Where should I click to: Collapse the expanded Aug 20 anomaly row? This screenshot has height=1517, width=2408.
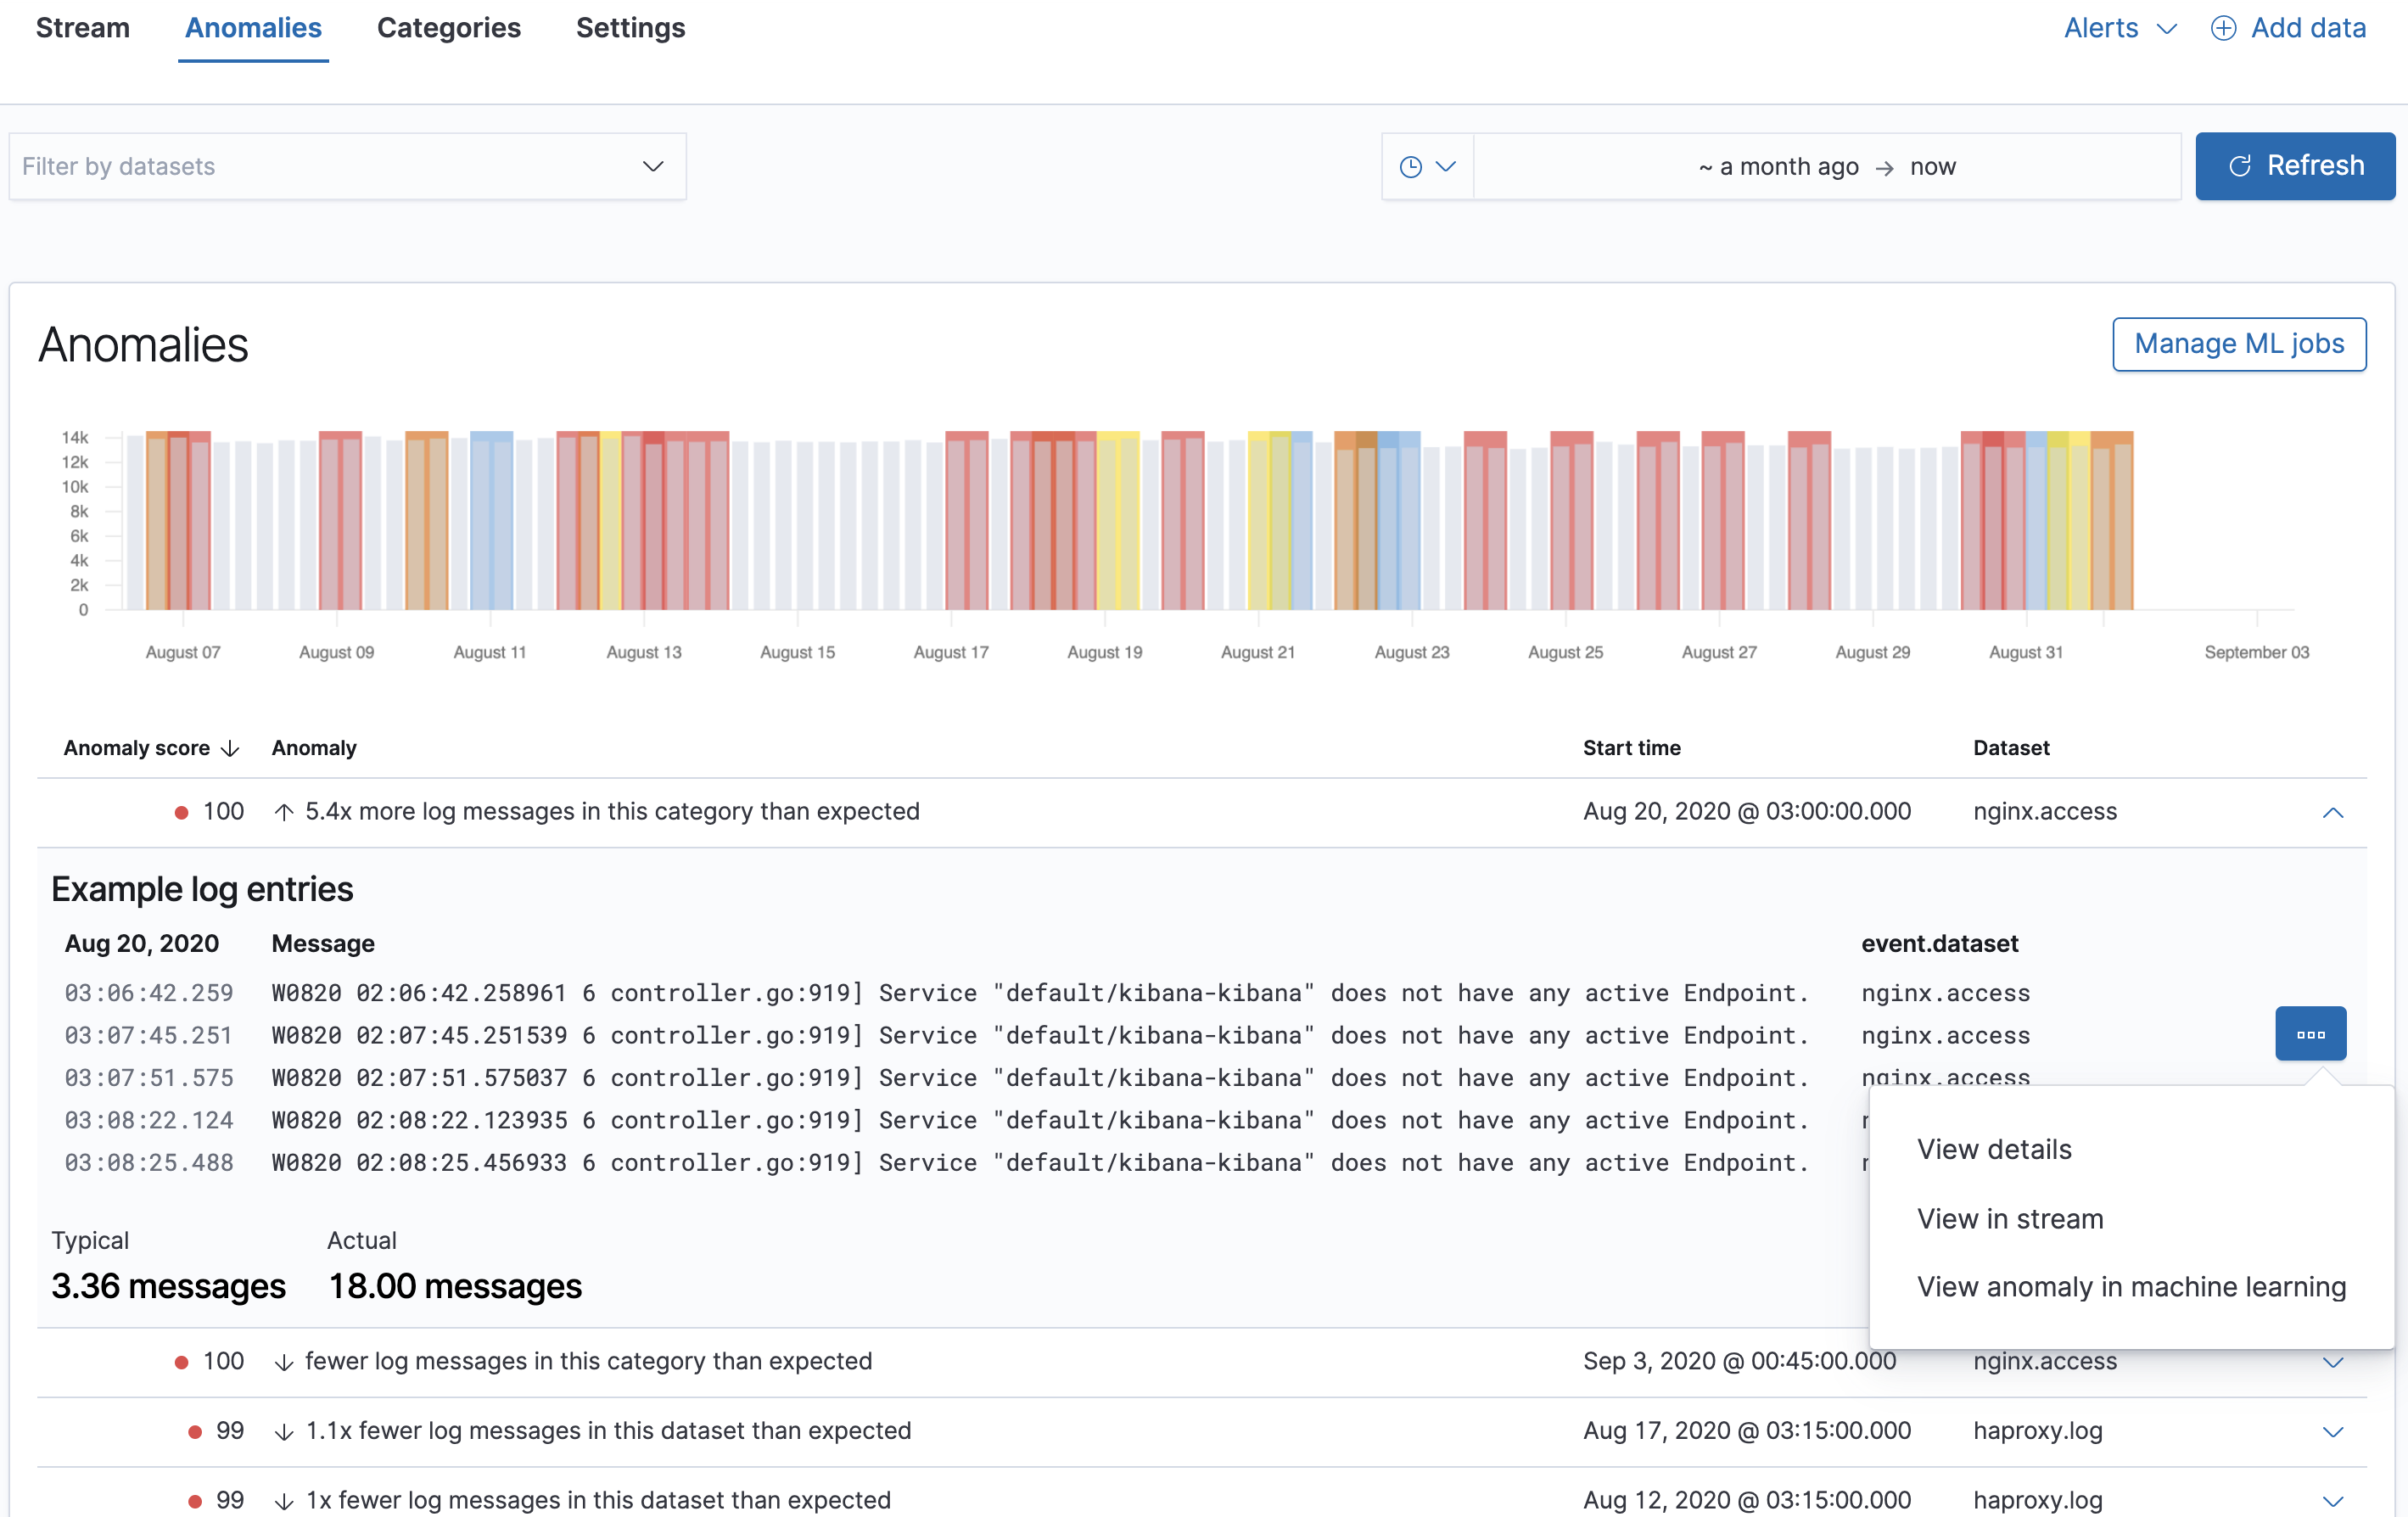[2332, 812]
